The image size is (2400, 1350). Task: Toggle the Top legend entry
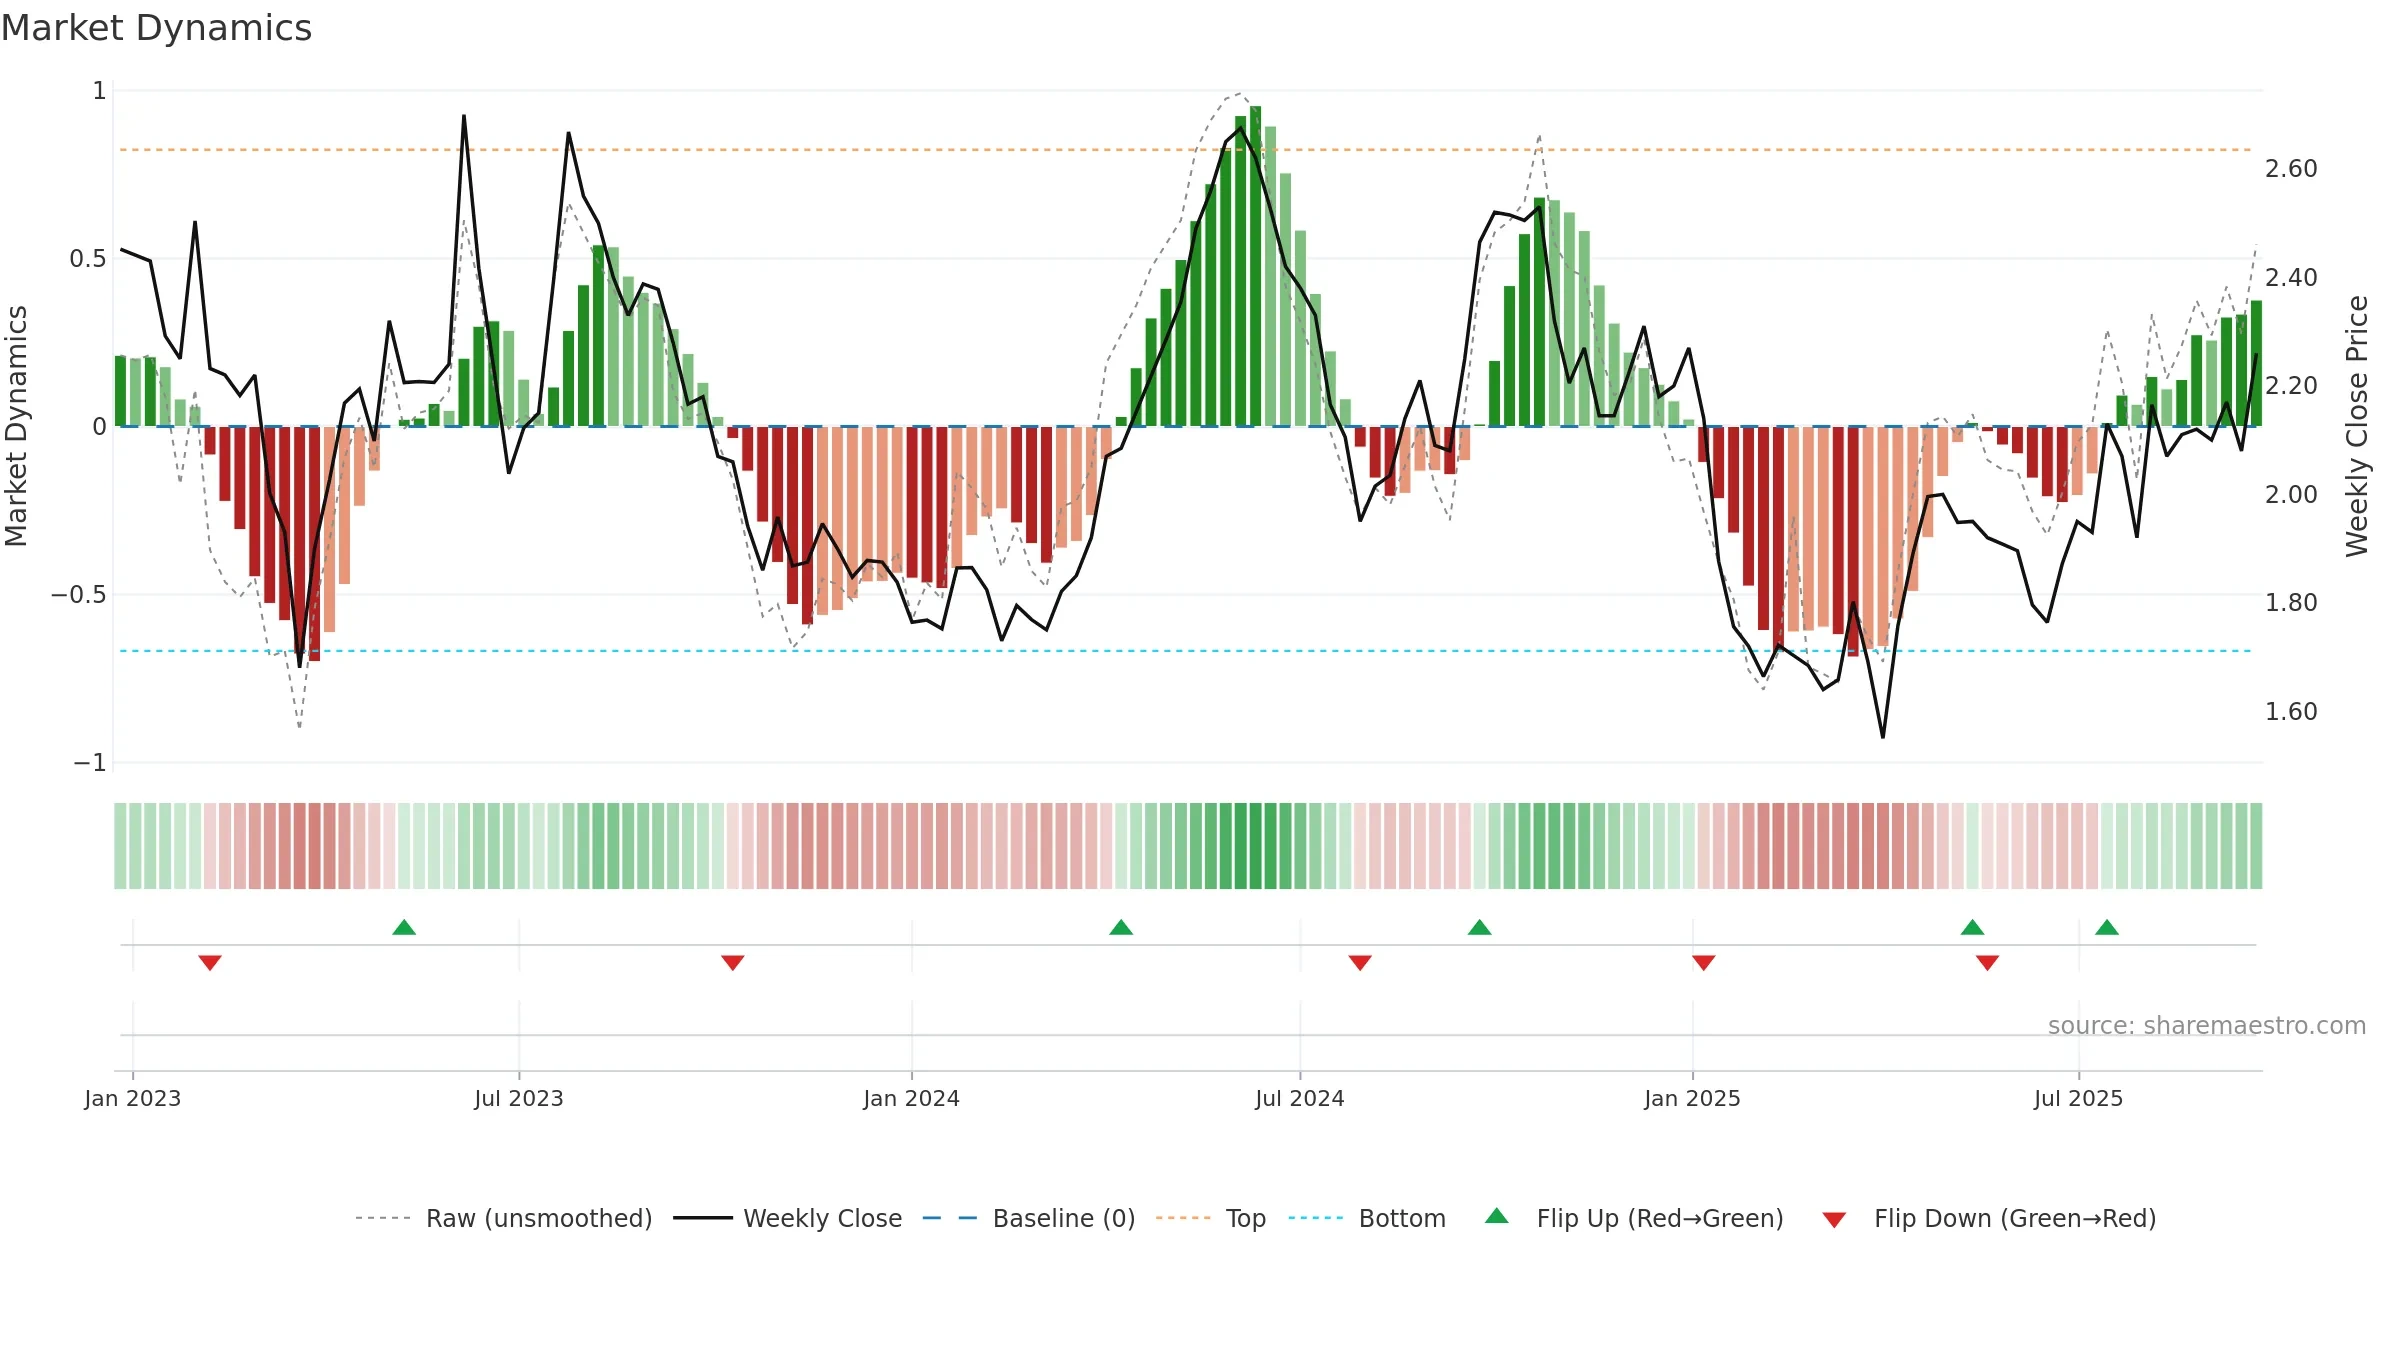[x=1211, y=1218]
